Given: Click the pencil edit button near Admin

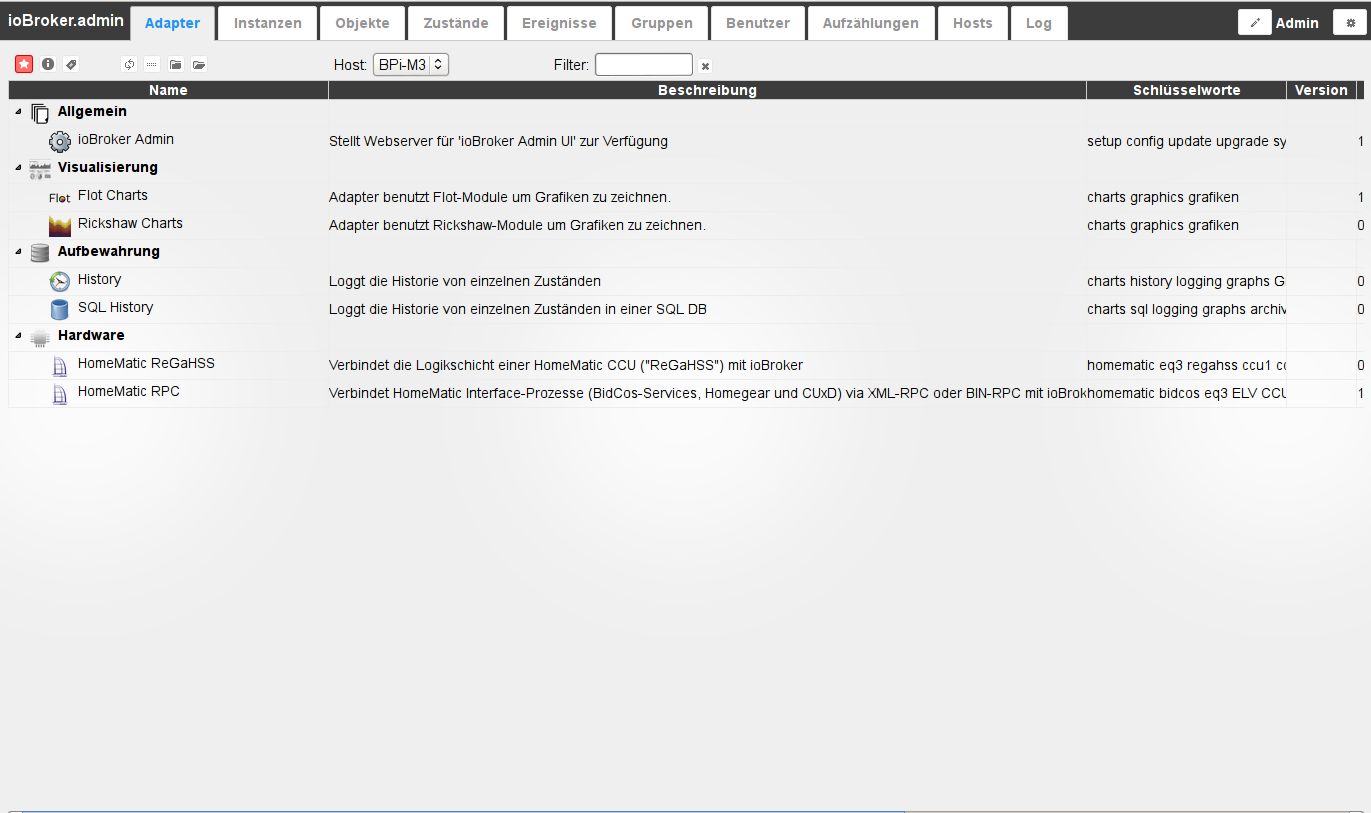Looking at the screenshot, I should 1254,22.
